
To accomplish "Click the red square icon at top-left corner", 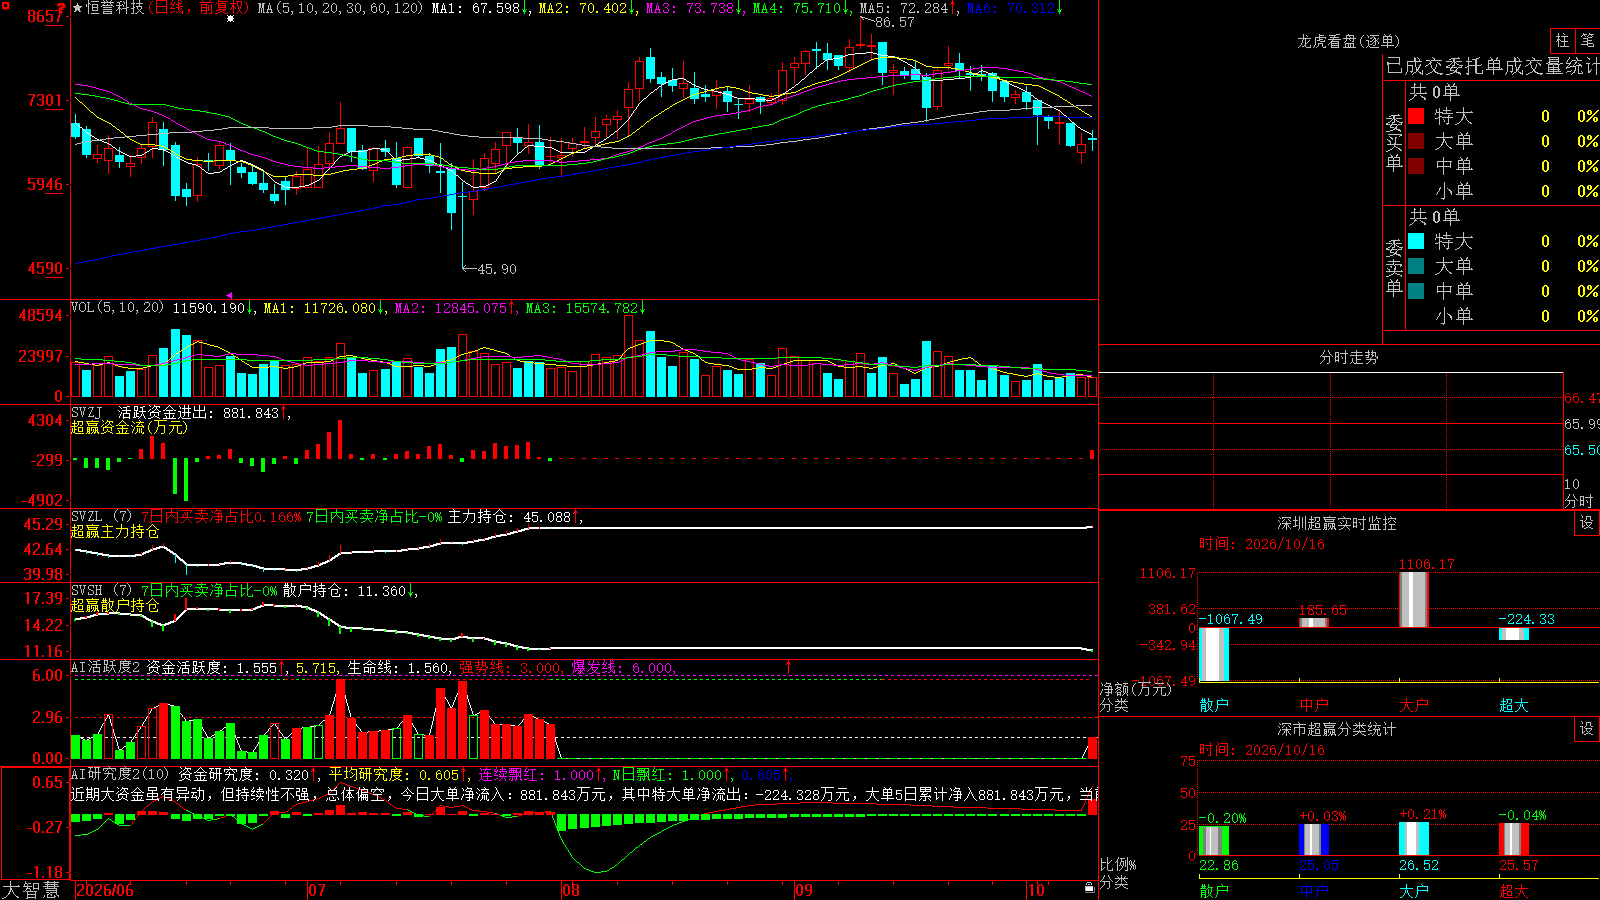I will (x=5, y=7).
